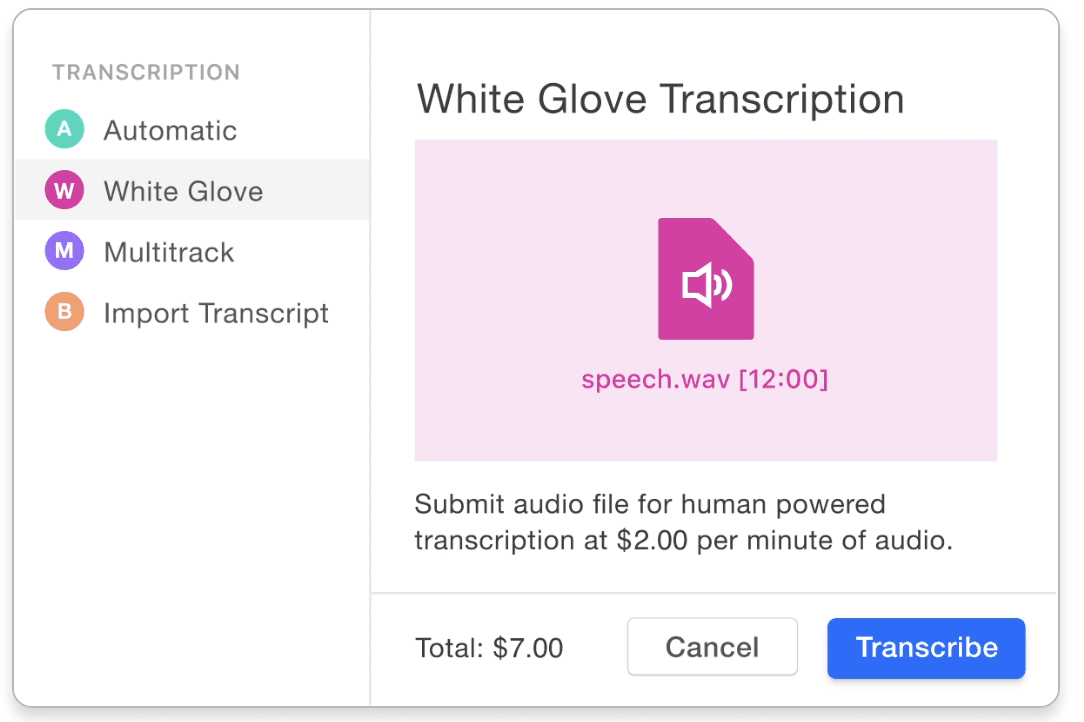Image resolution: width=1084 pixels, height=722 pixels.
Task: Click the purple M Multitrack icon
Action: 64,250
